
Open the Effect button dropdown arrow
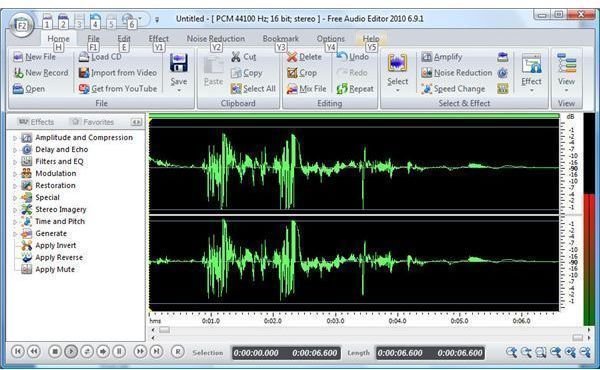click(x=532, y=91)
